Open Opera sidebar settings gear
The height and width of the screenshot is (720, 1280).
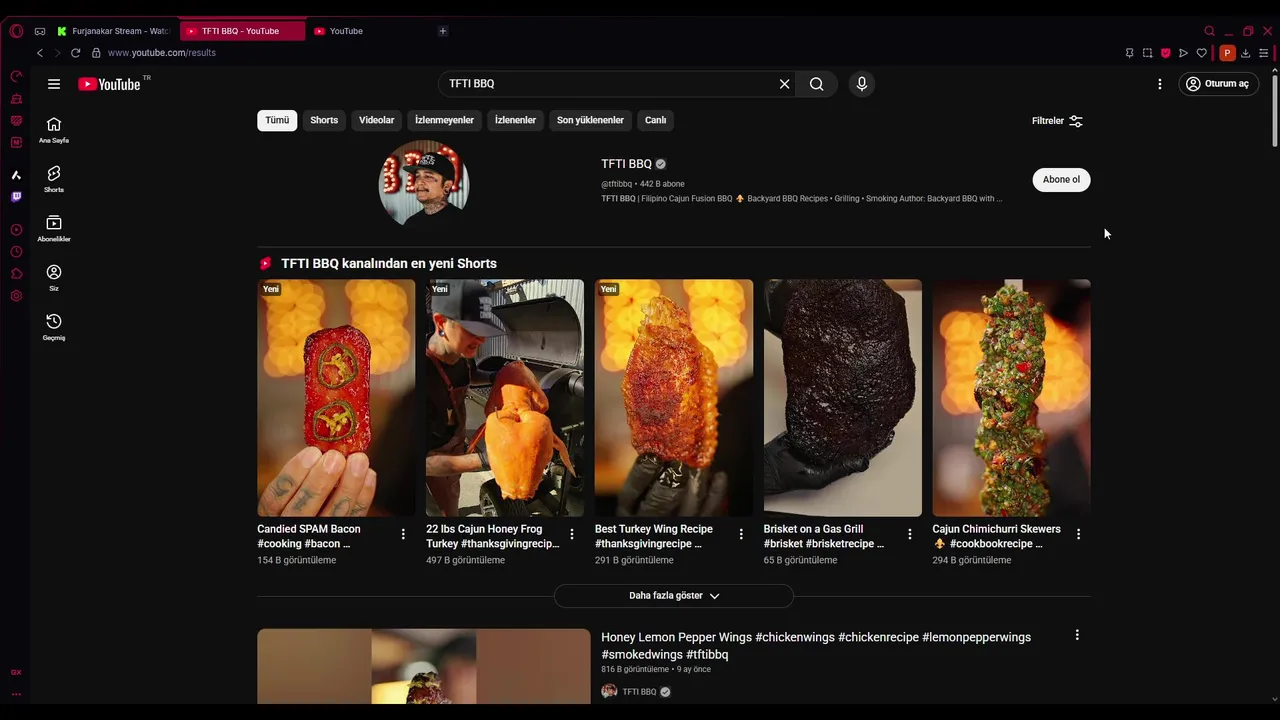tap(16, 296)
